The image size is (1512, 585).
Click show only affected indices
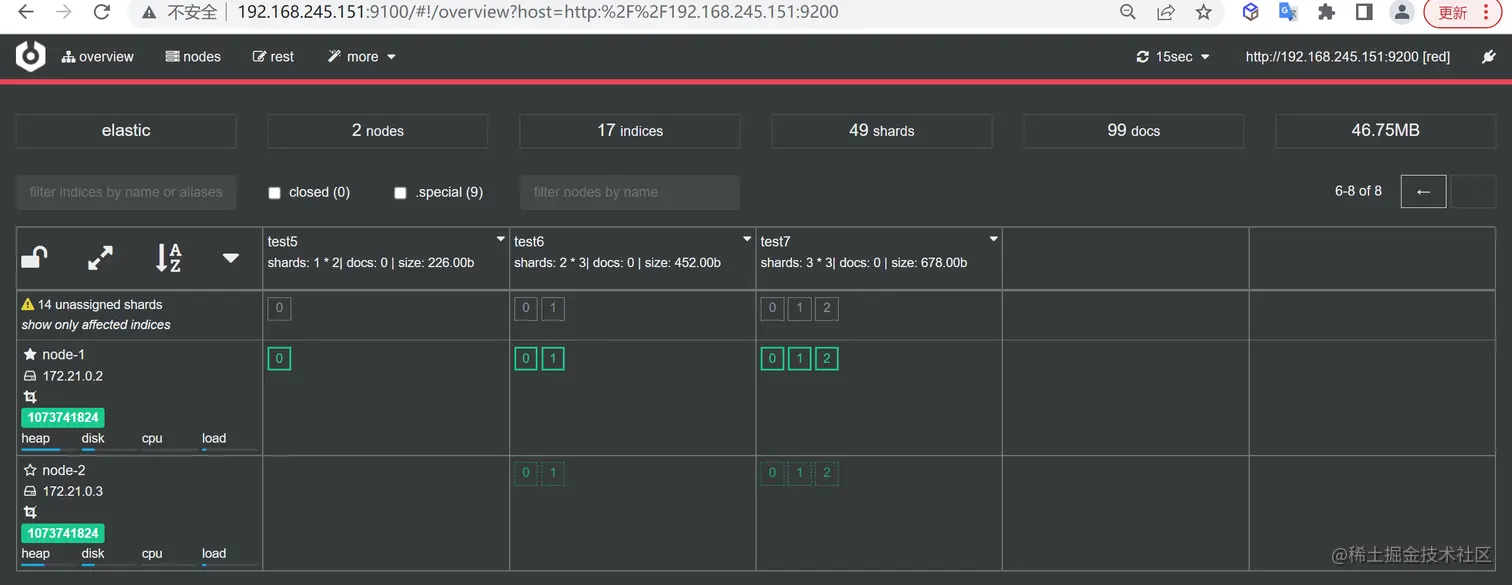tap(96, 325)
